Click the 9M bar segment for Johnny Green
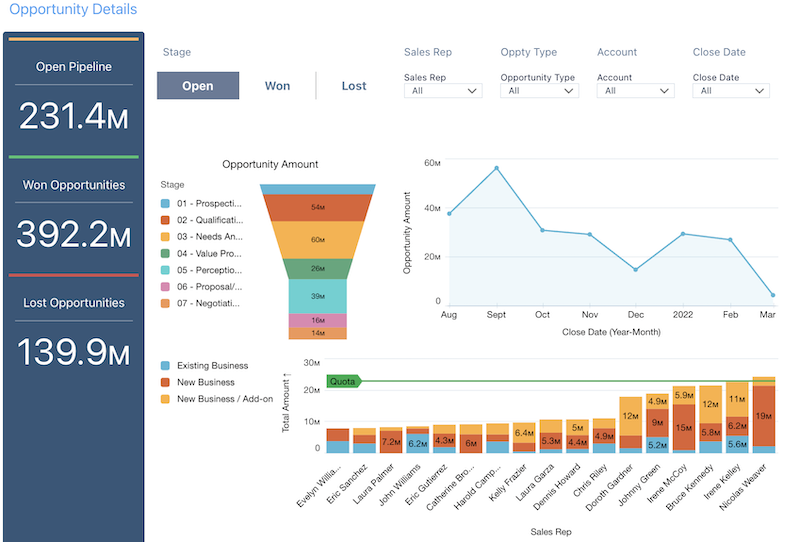Screen dimensions: 800x542 (657, 423)
